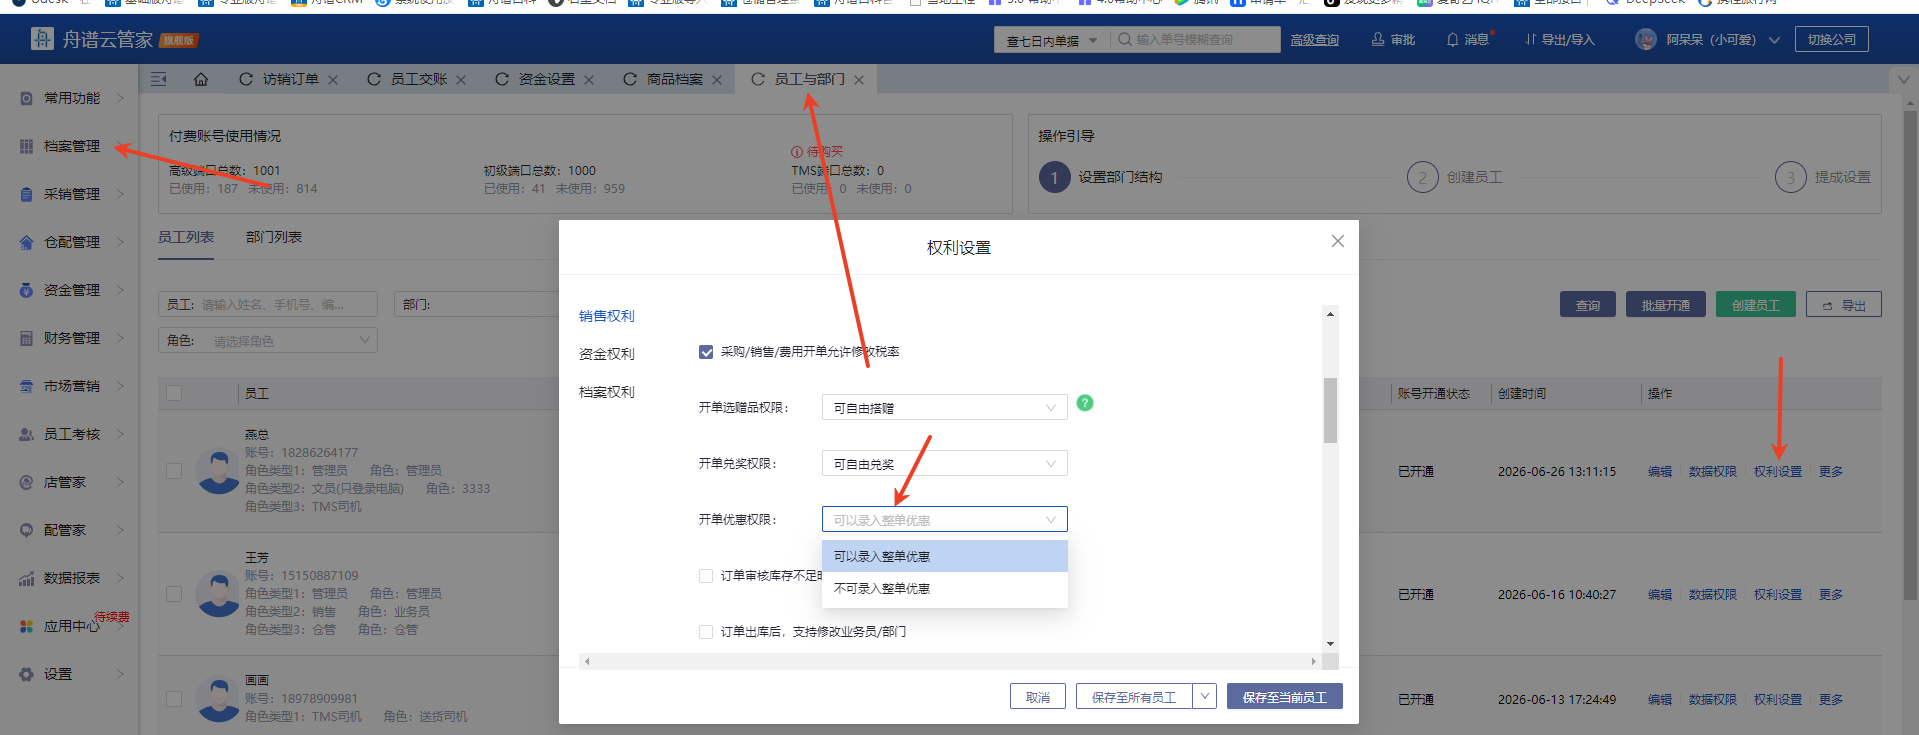Click the refresh icon on 资金设置 tab
Screen dimensions: 1919x735
(x=502, y=79)
